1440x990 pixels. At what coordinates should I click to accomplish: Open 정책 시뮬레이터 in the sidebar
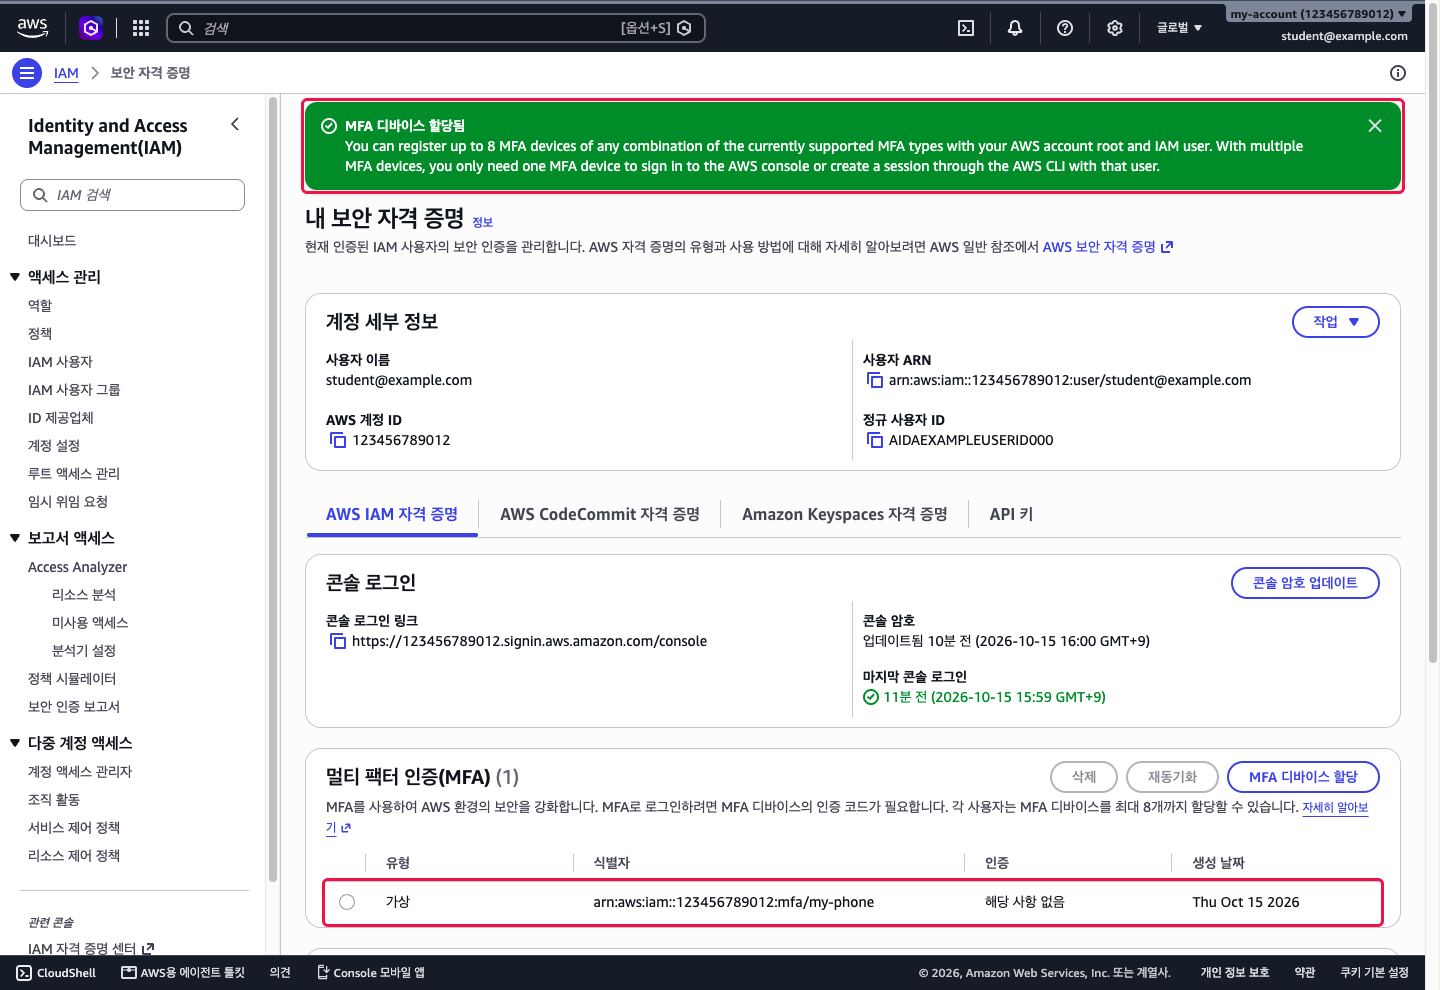coord(72,679)
